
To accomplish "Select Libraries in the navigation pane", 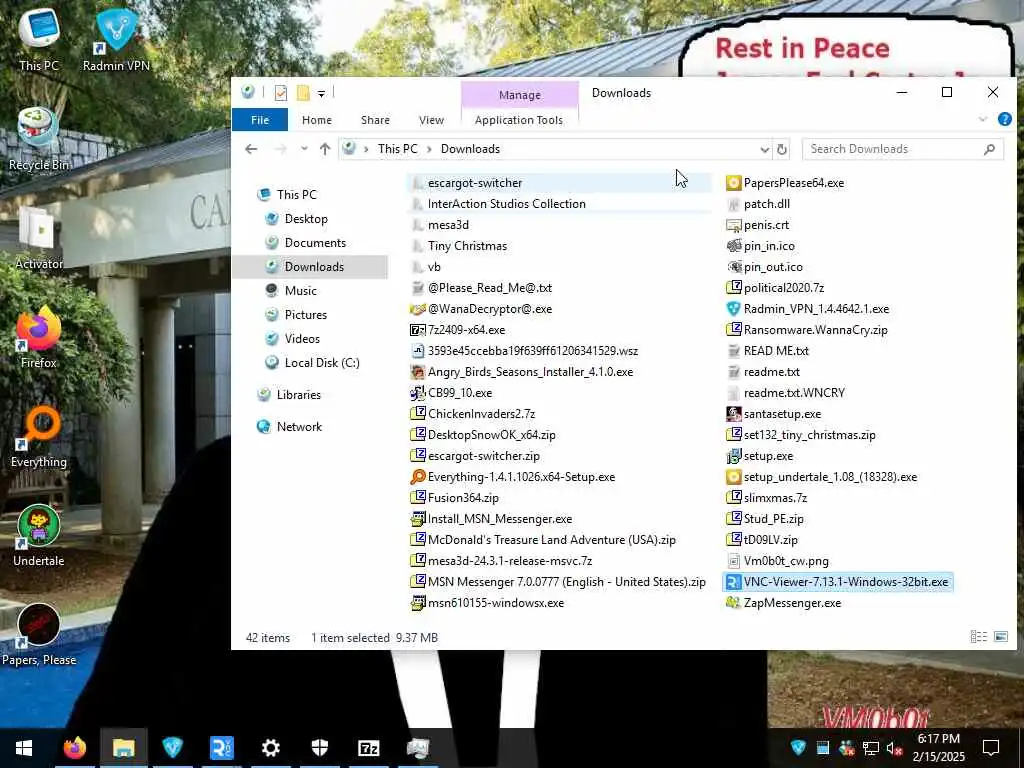I will point(298,395).
